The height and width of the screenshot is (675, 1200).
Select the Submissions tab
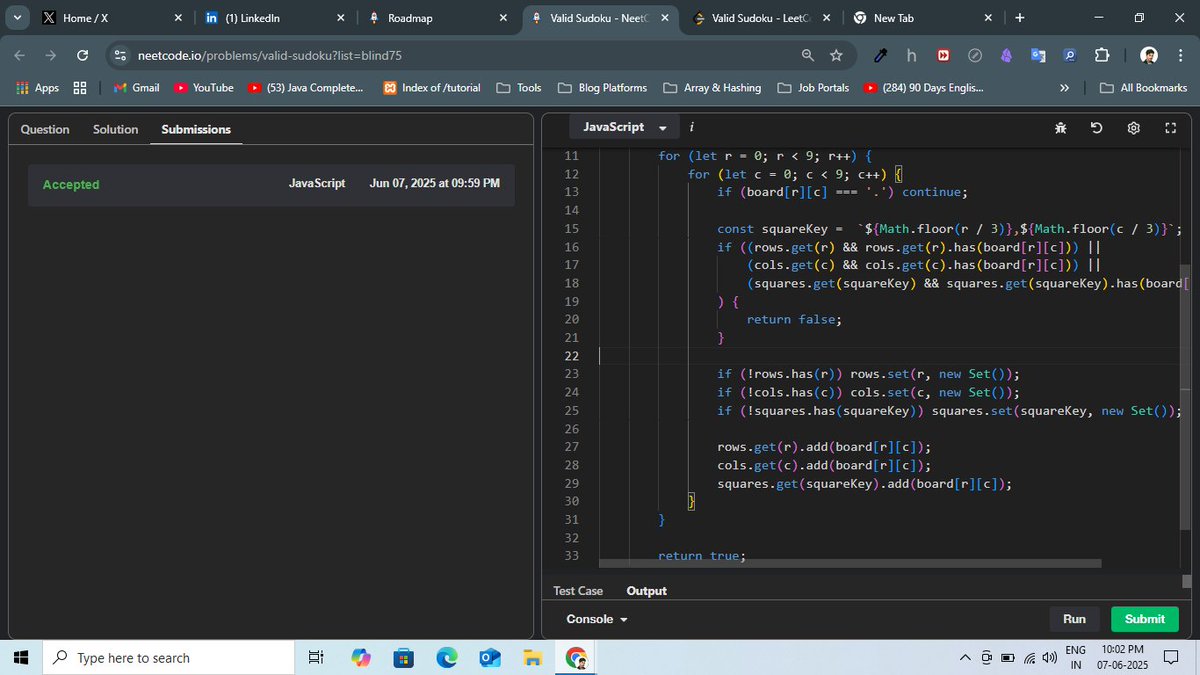[196, 129]
